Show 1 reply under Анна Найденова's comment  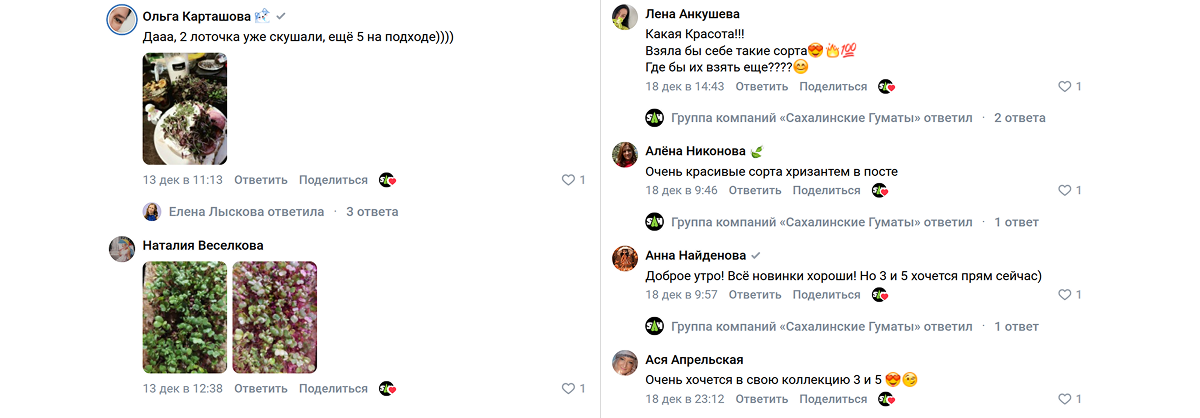coord(1016,326)
